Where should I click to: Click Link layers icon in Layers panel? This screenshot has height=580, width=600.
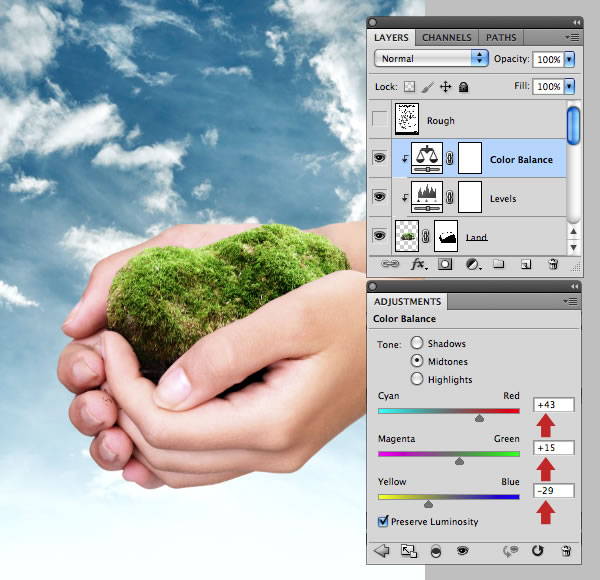click(x=390, y=264)
